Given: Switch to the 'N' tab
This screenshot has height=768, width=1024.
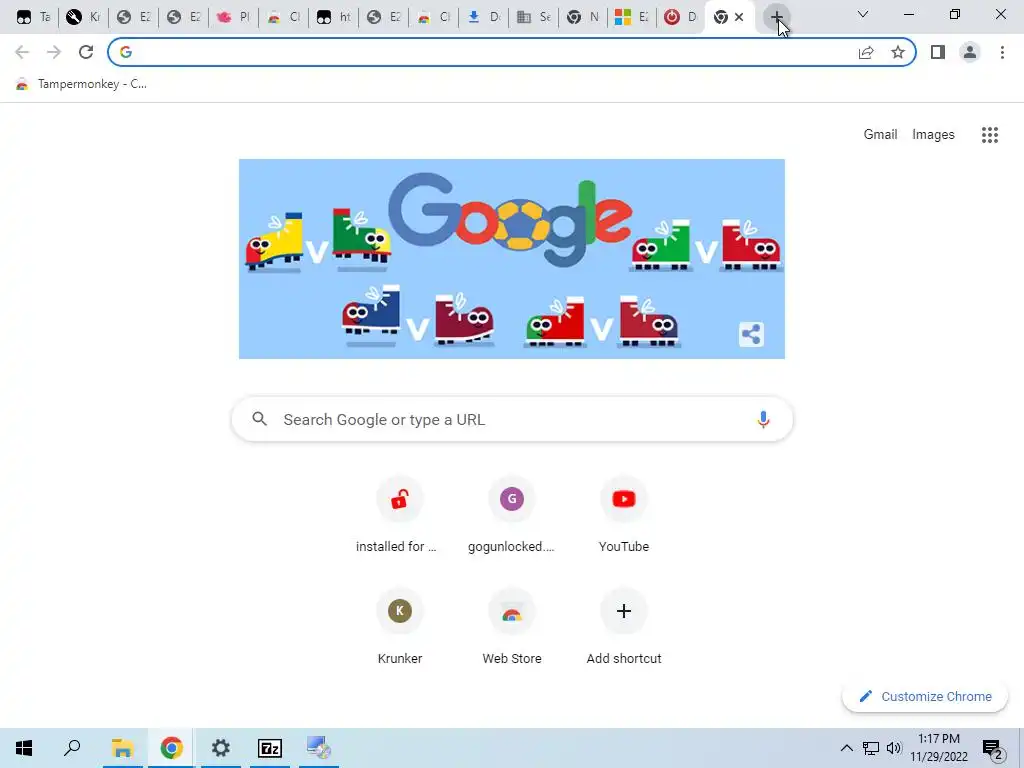Looking at the screenshot, I should tap(583, 17).
